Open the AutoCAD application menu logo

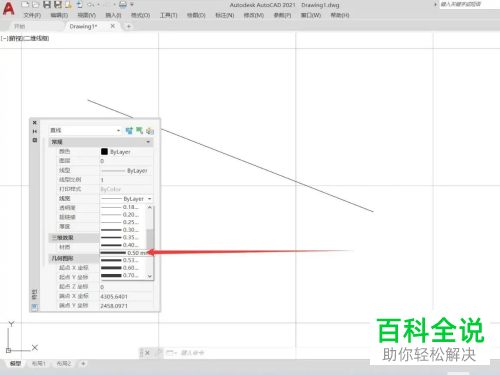point(8,8)
